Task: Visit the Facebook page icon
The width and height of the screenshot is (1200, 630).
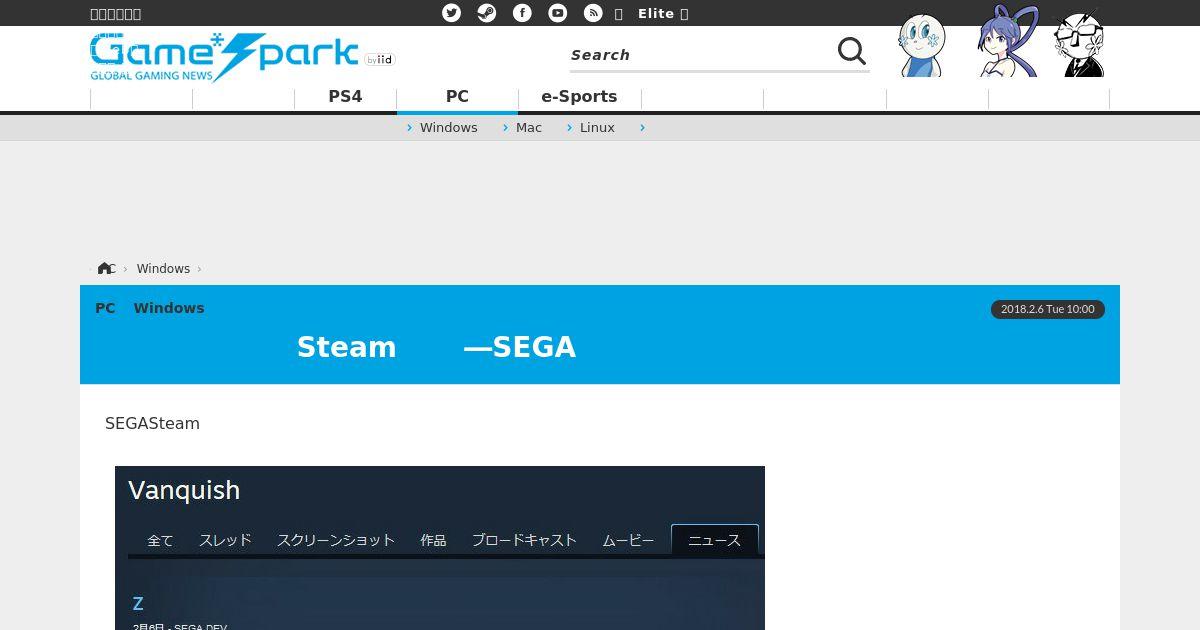Action: (522, 13)
